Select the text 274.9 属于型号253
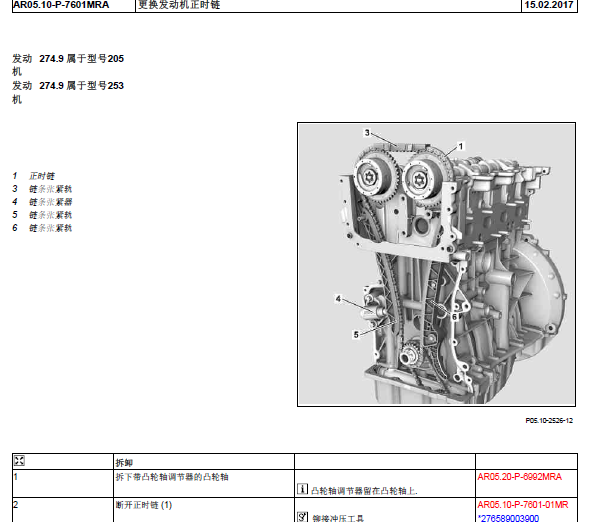The width and height of the screenshot is (599, 522). pyautogui.click(x=82, y=86)
